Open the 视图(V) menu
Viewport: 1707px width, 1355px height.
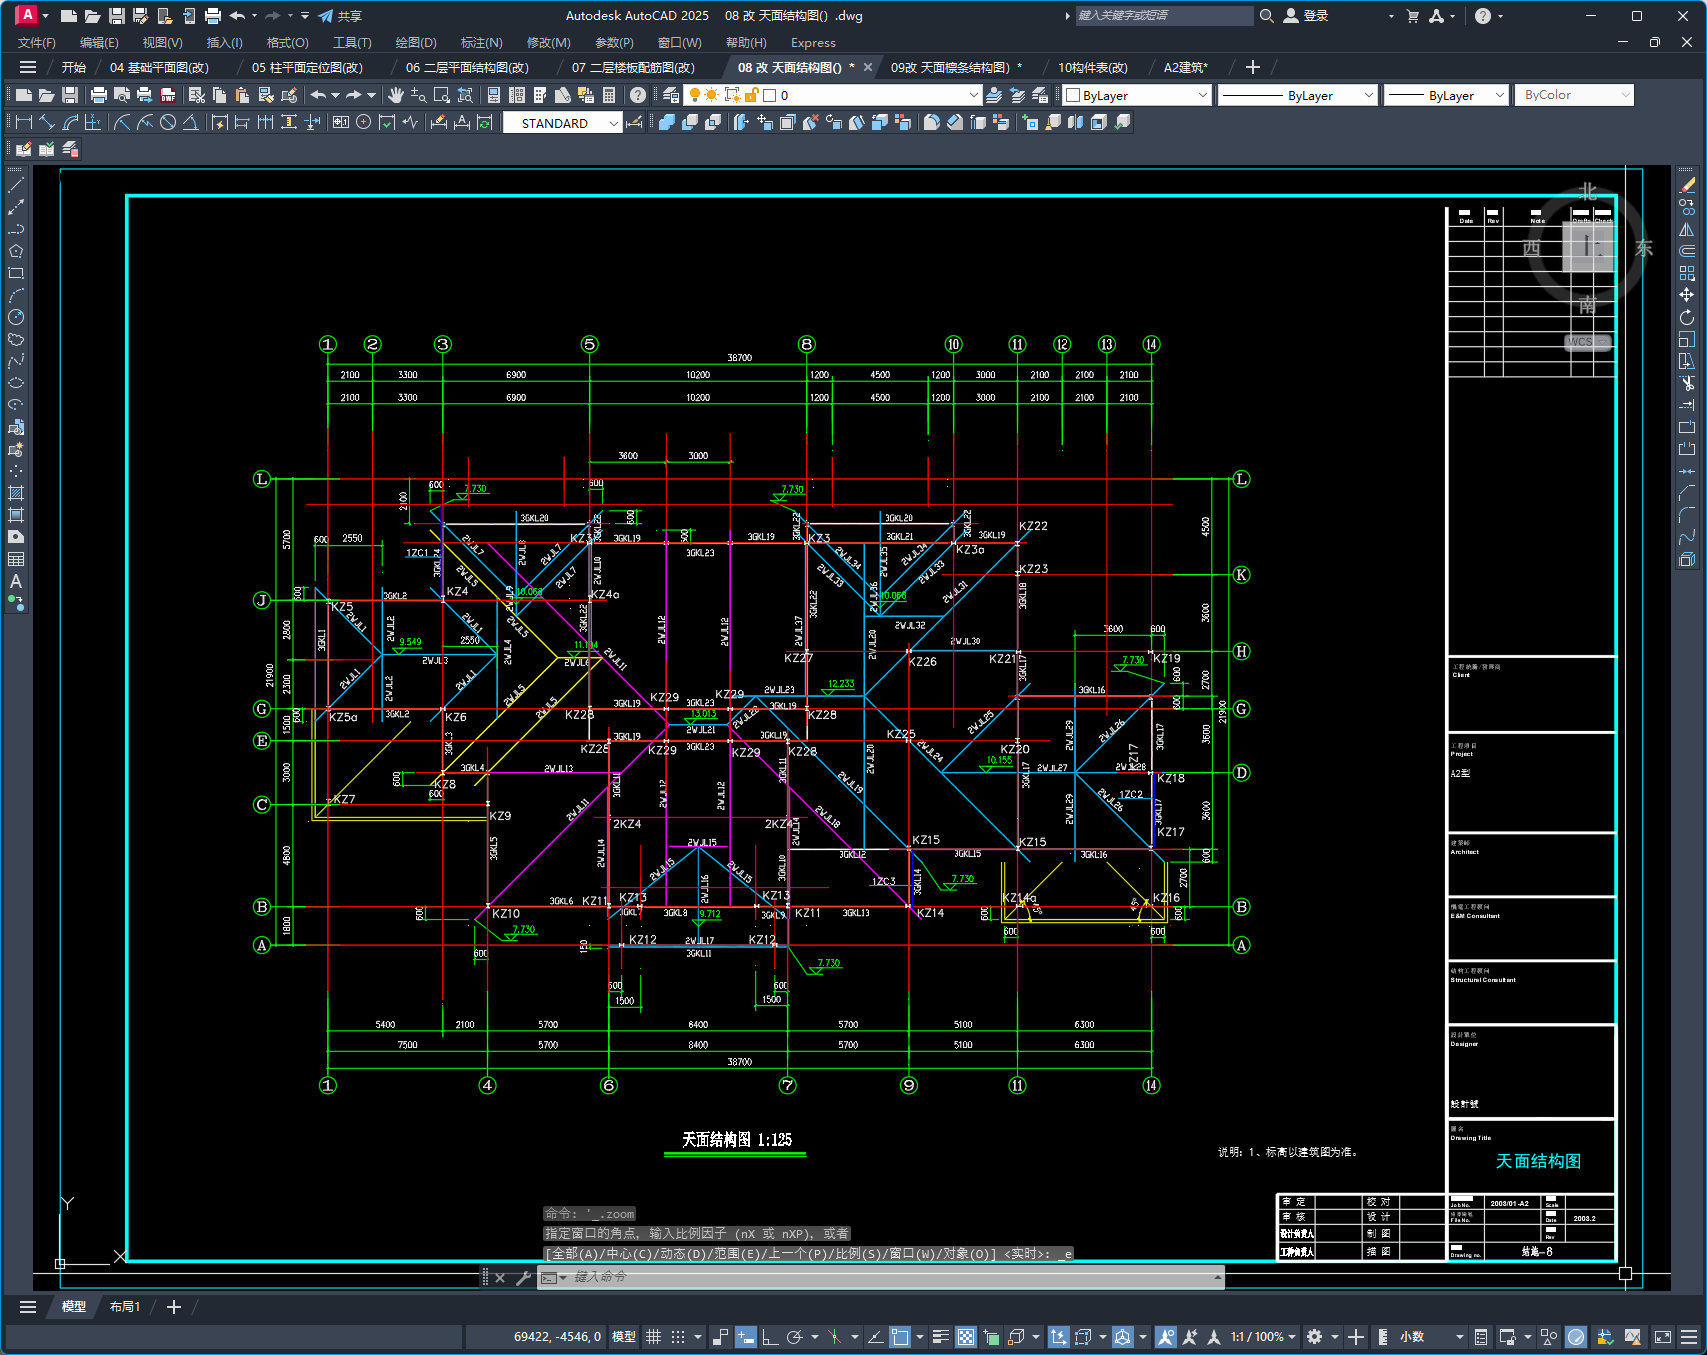[x=162, y=42]
